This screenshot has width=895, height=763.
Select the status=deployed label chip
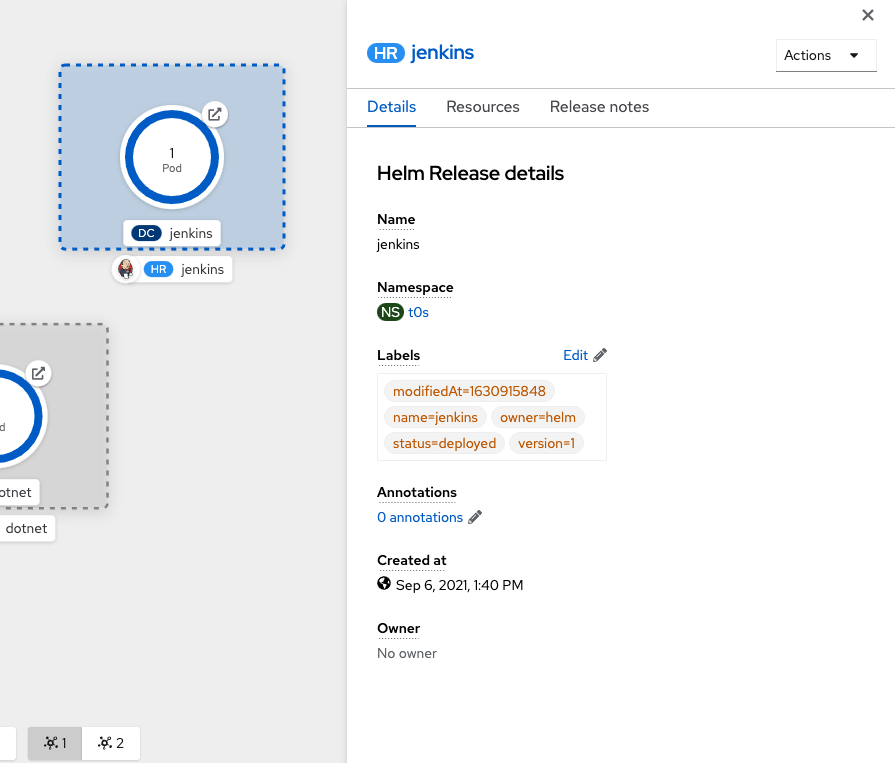click(x=444, y=443)
